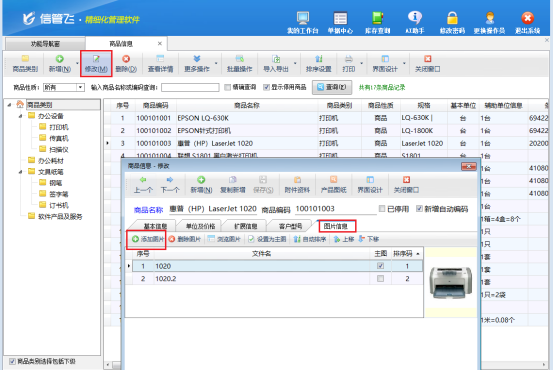Click 自动排序 in image toolbar

click(310, 239)
